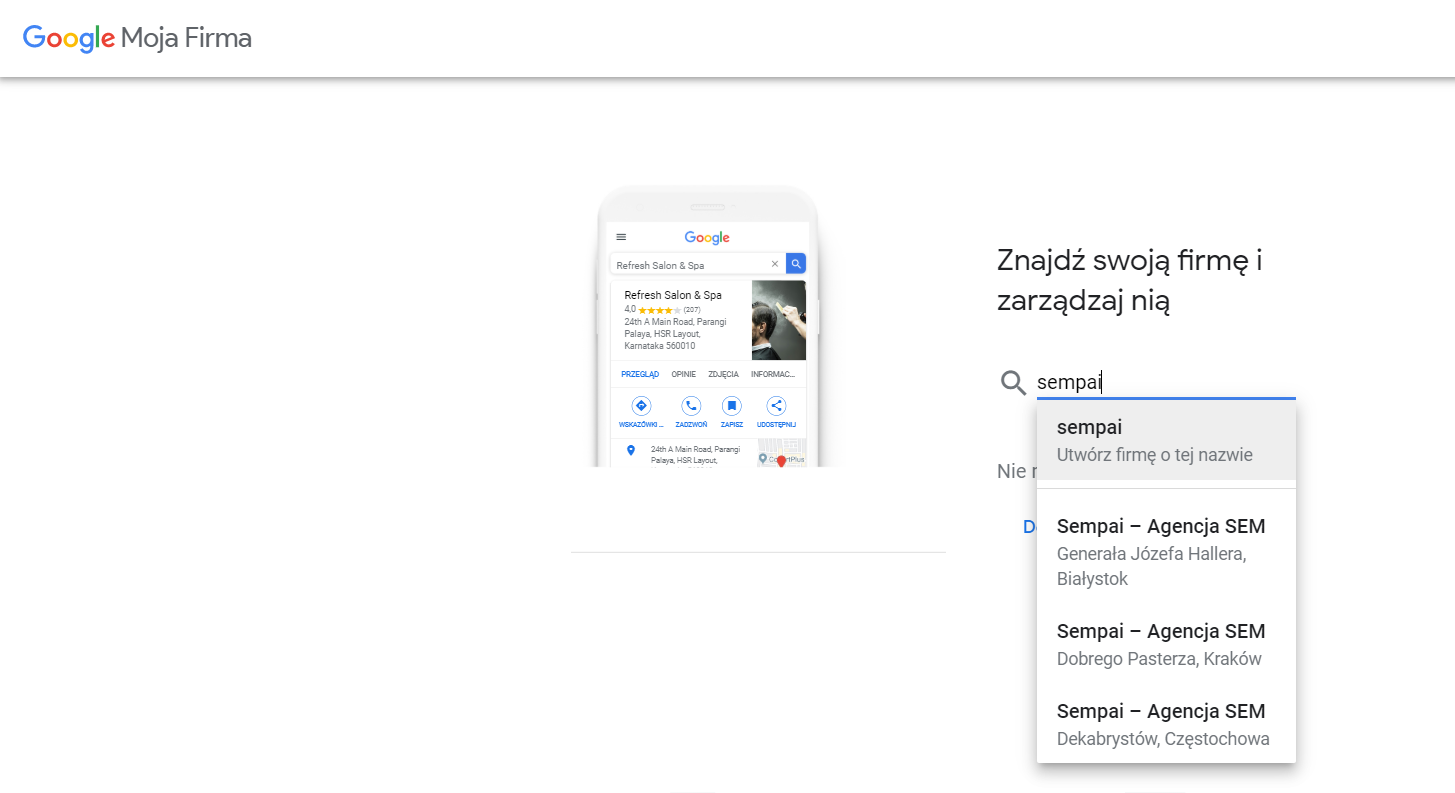Select 'sempai – Utwórz firmę o tej nazwie' suggestion
This screenshot has height=793, width=1455.
point(1166,440)
